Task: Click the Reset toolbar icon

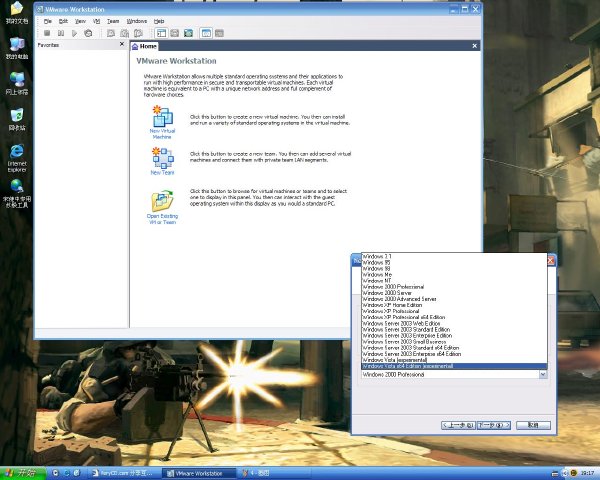Action: tap(88, 33)
